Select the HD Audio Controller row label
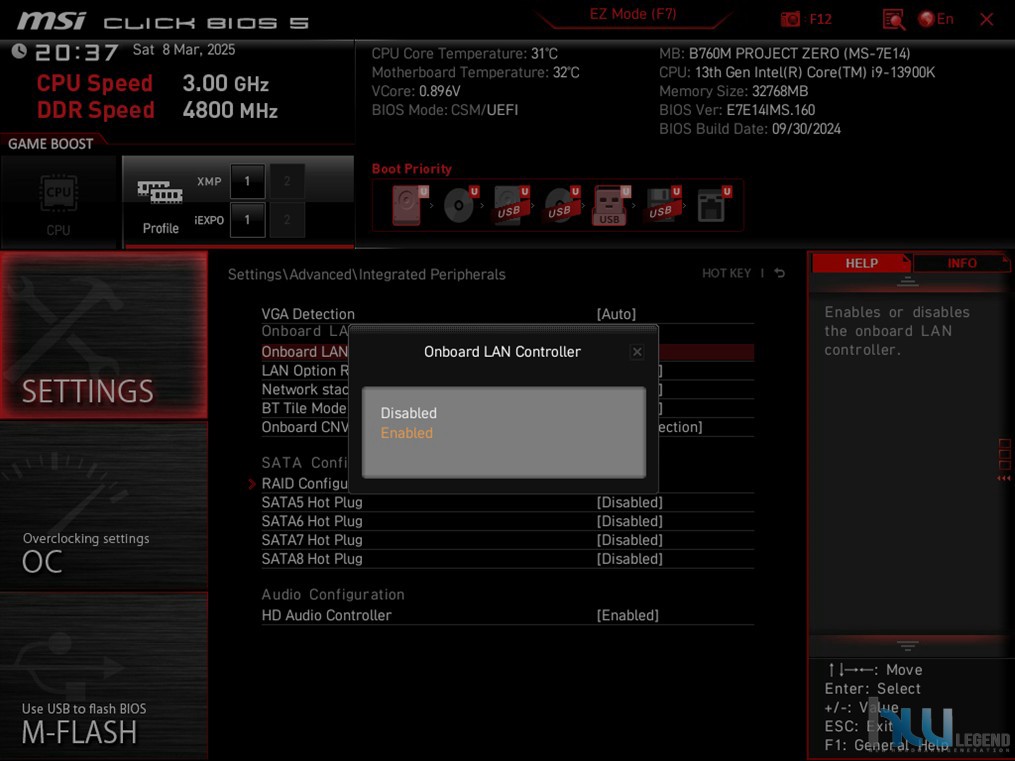The height and width of the screenshot is (761, 1015). tap(326, 615)
